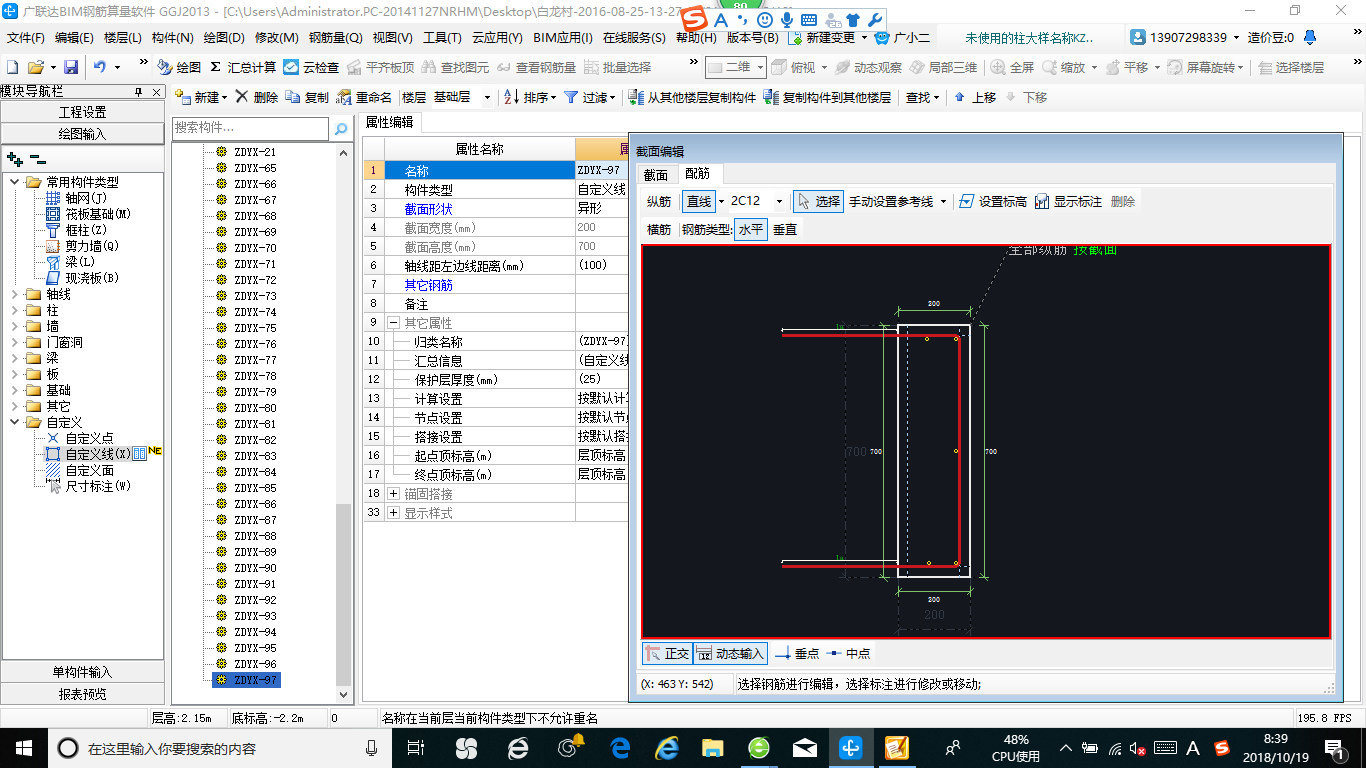Image resolution: width=1366 pixels, height=768 pixels.
Task: Click 从其他楼层复制构件 icon
Action: tap(692, 97)
